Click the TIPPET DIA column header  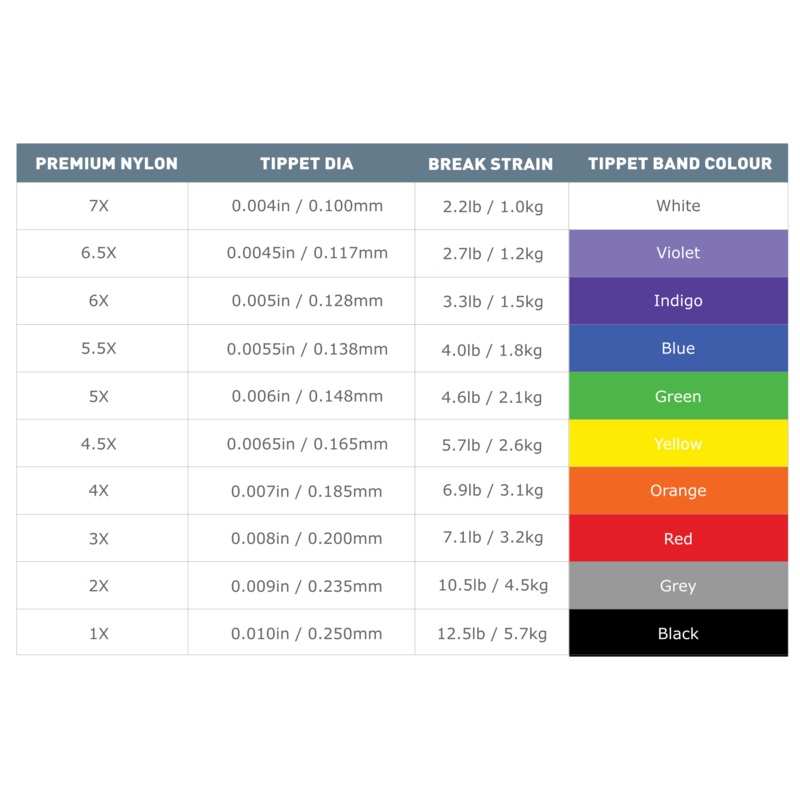pyautogui.click(x=307, y=163)
